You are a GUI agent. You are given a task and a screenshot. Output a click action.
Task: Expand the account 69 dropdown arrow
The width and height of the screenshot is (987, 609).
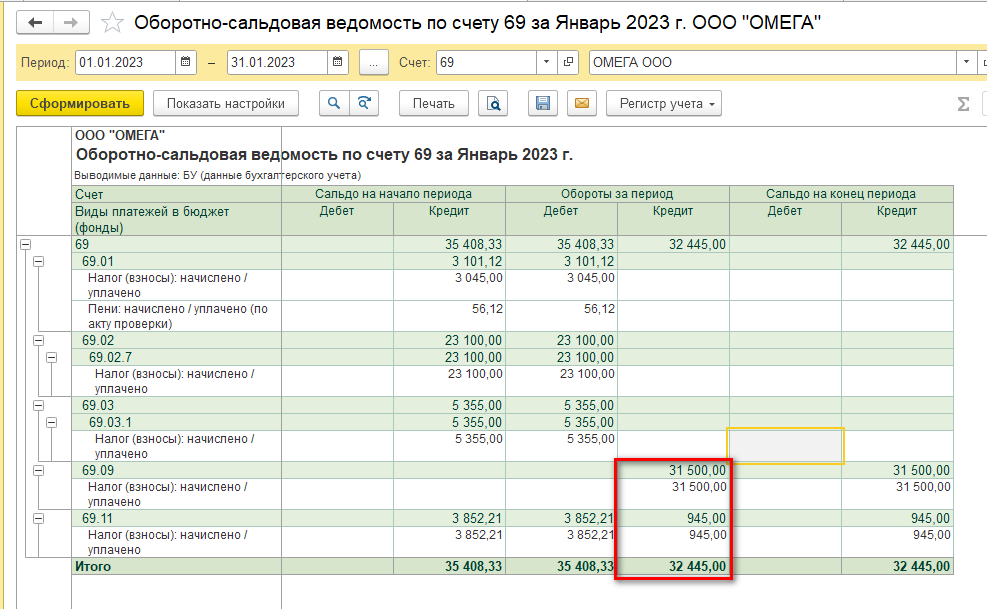point(546,62)
